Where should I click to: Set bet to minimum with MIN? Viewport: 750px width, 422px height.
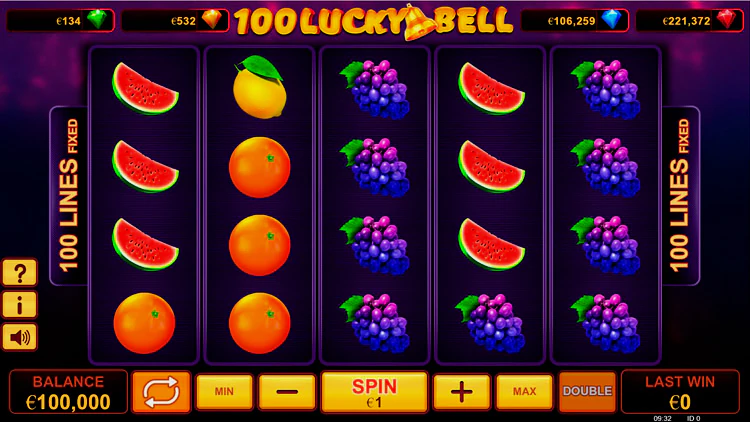pos(224,392)
